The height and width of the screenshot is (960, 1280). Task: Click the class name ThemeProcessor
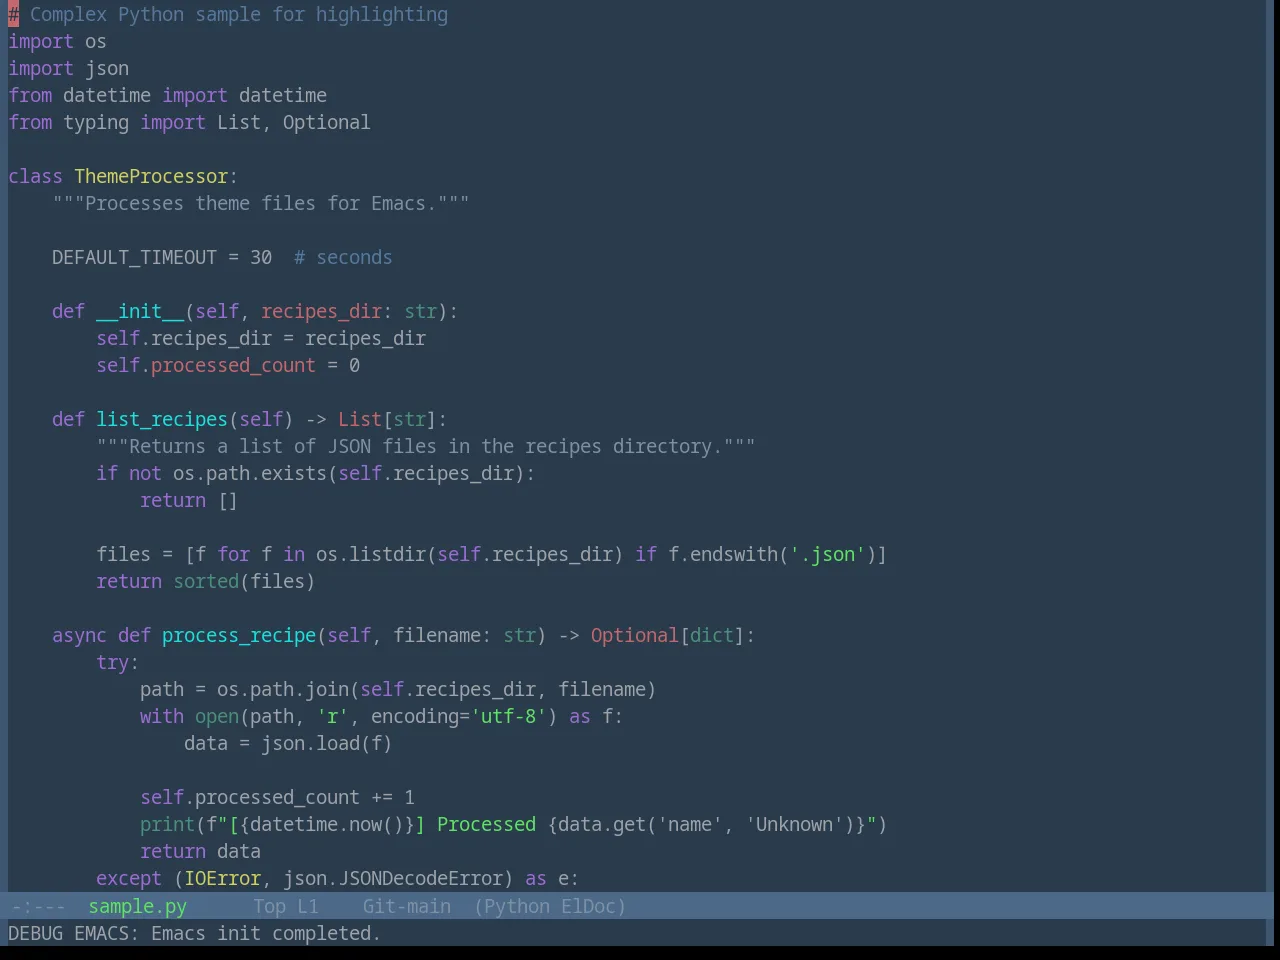(x=151, y=176)
